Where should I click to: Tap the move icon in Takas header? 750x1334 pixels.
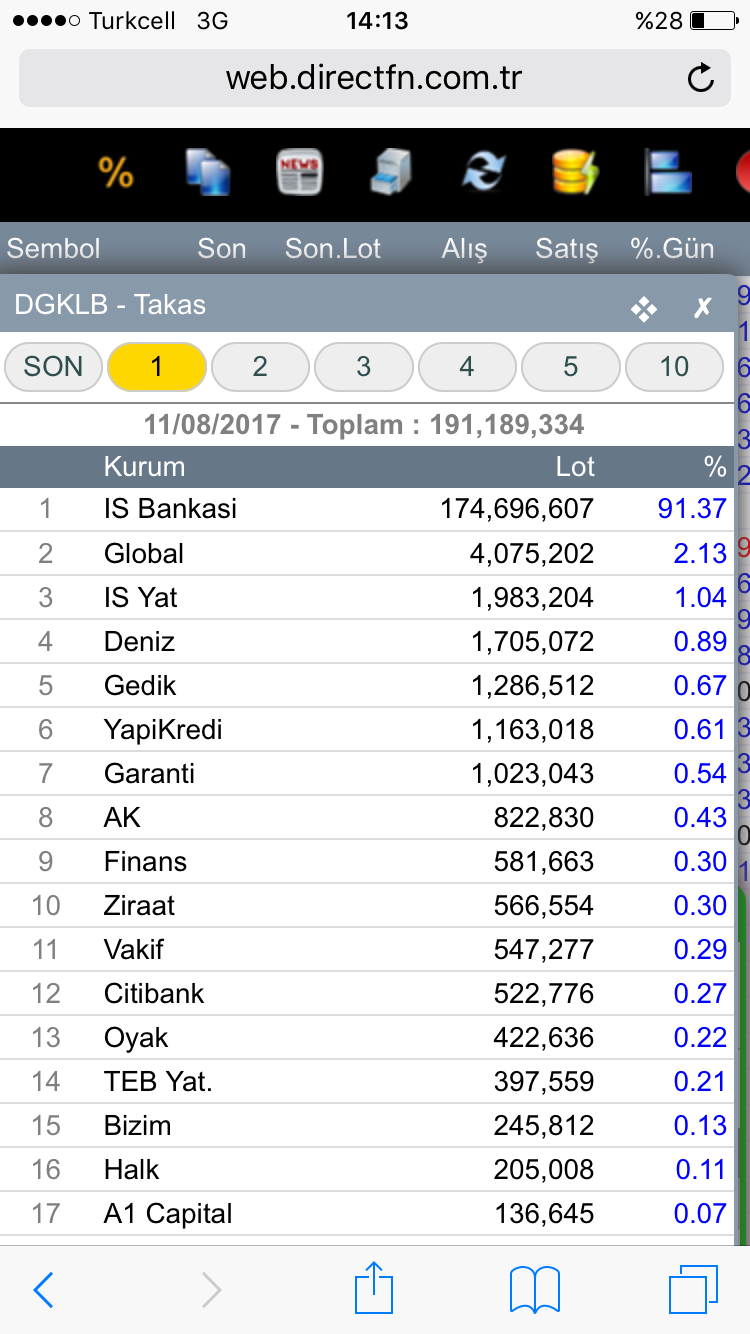(x=644, y=309)
